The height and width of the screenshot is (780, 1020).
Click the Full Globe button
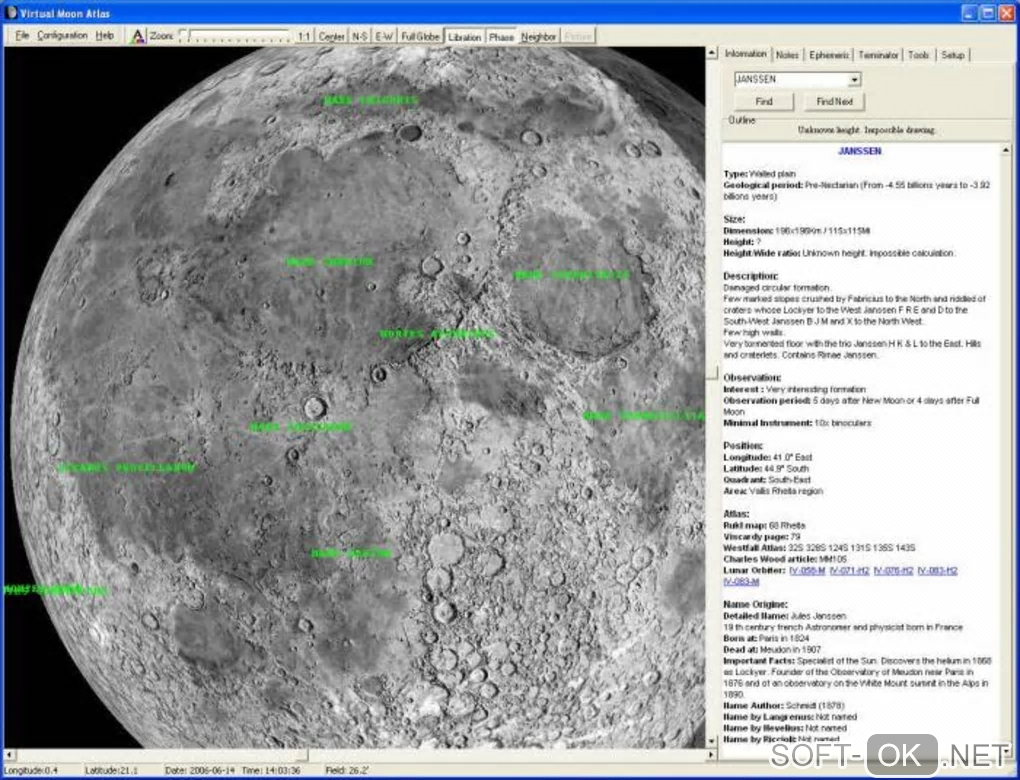(x=420, y=36)
